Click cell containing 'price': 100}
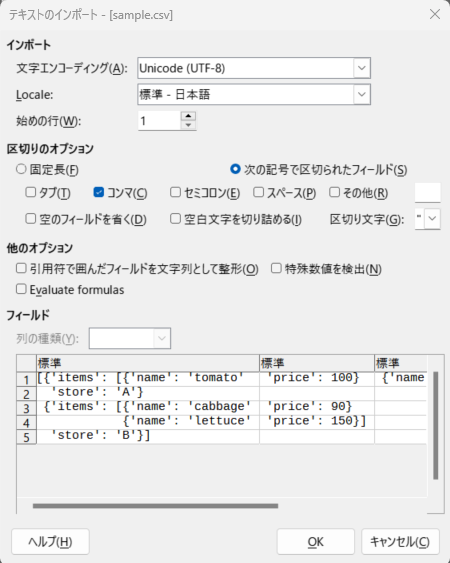450x563 pixels. (x=317, y=378)
